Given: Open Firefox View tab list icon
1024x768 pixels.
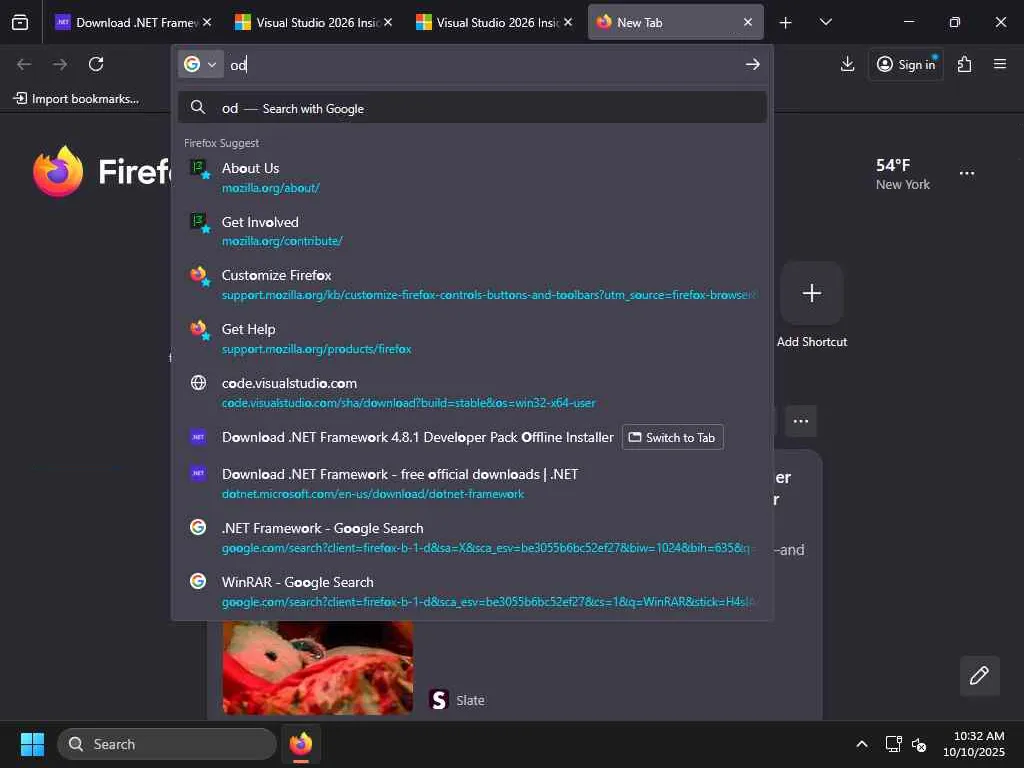Looking at the screenshot, I should click(x=20, y=22).
